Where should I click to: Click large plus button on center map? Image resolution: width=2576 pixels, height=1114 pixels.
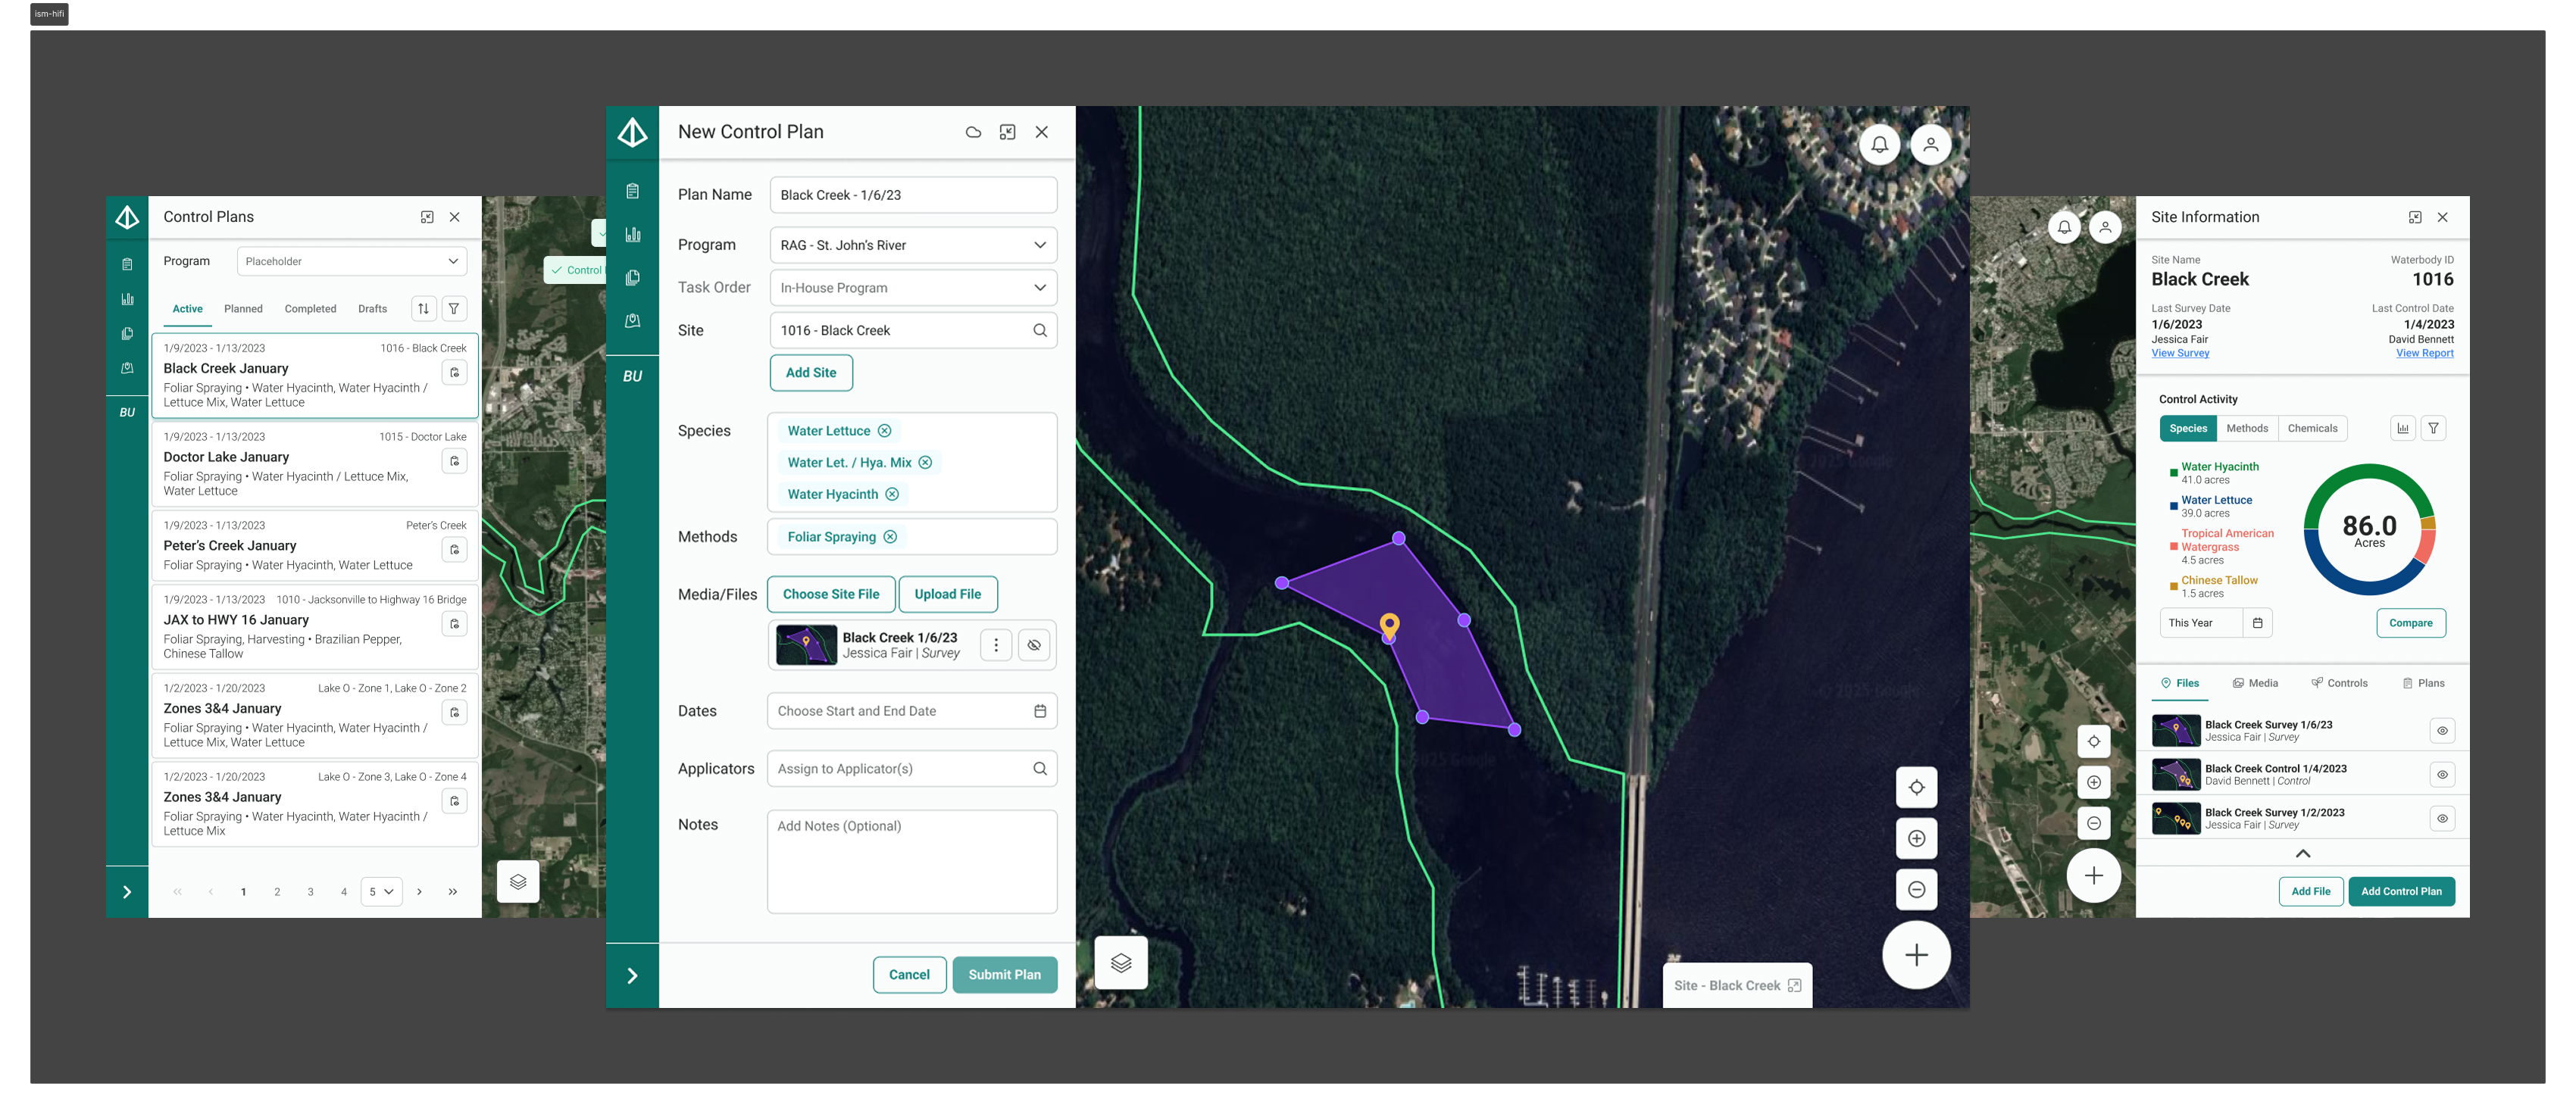click(x=1916, y=956)
